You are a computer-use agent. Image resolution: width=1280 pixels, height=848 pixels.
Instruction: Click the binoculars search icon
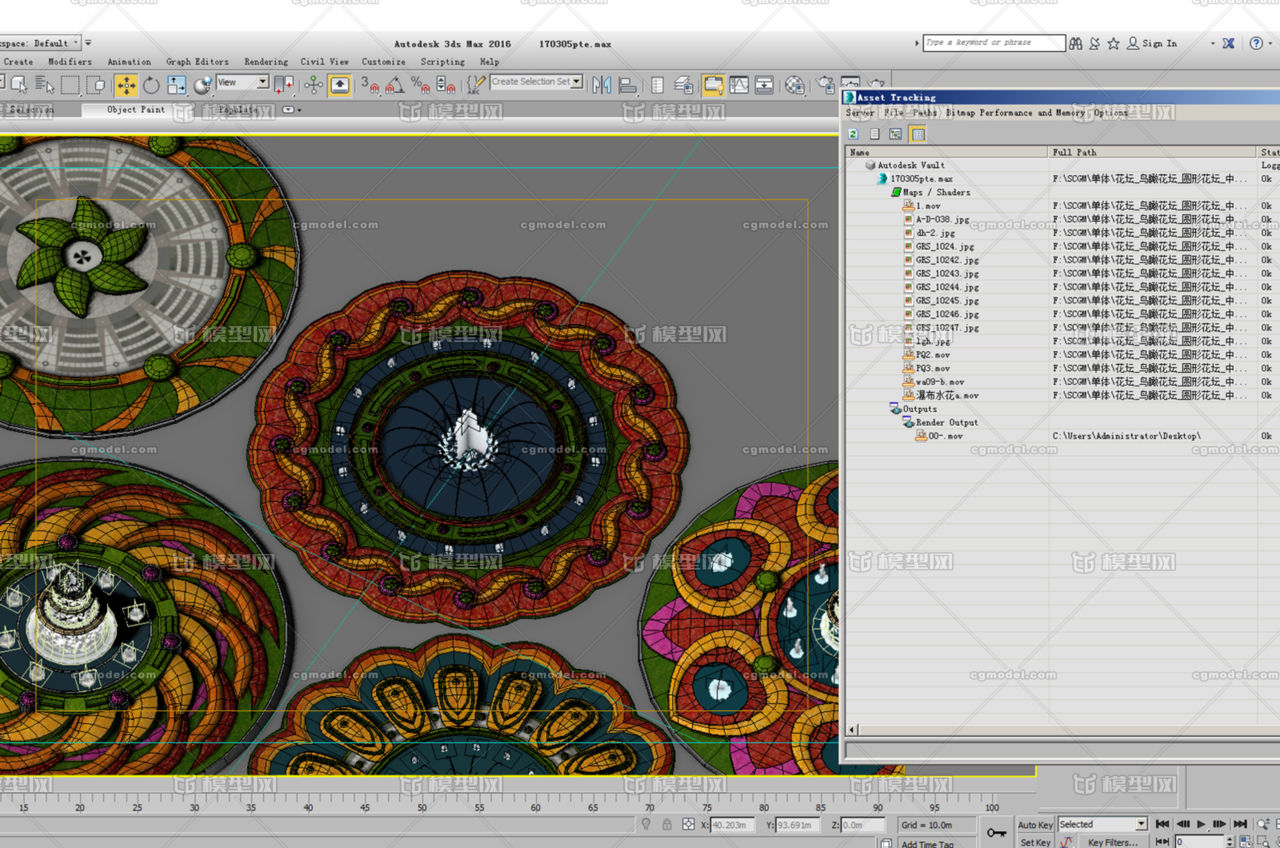[1076, 43]
